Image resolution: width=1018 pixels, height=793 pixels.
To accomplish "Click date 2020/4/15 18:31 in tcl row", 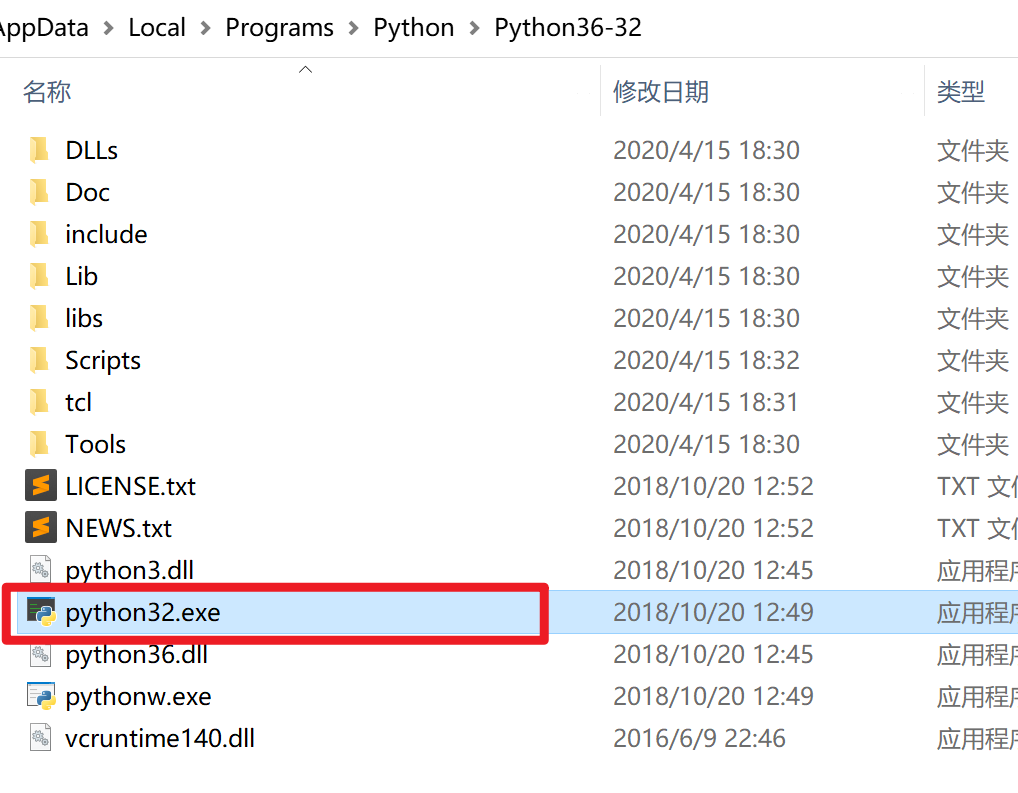I will coord(706,403).
